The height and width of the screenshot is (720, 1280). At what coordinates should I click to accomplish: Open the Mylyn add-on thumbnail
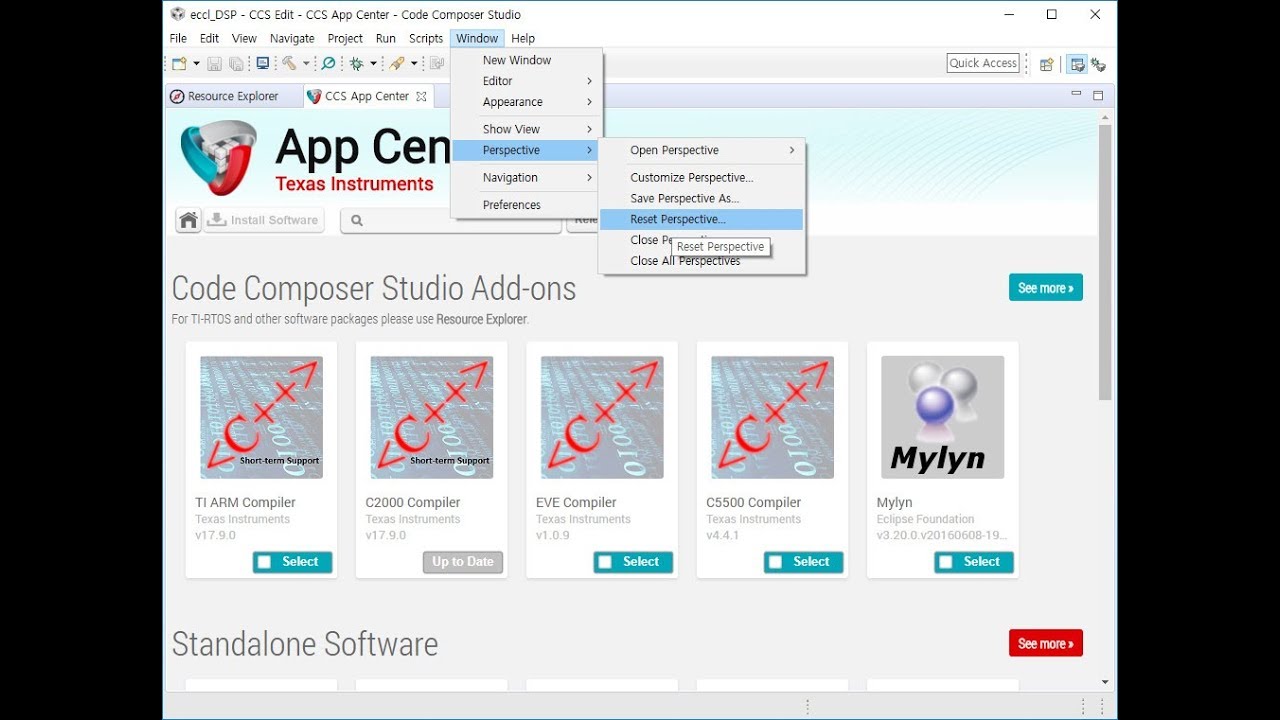942,417
